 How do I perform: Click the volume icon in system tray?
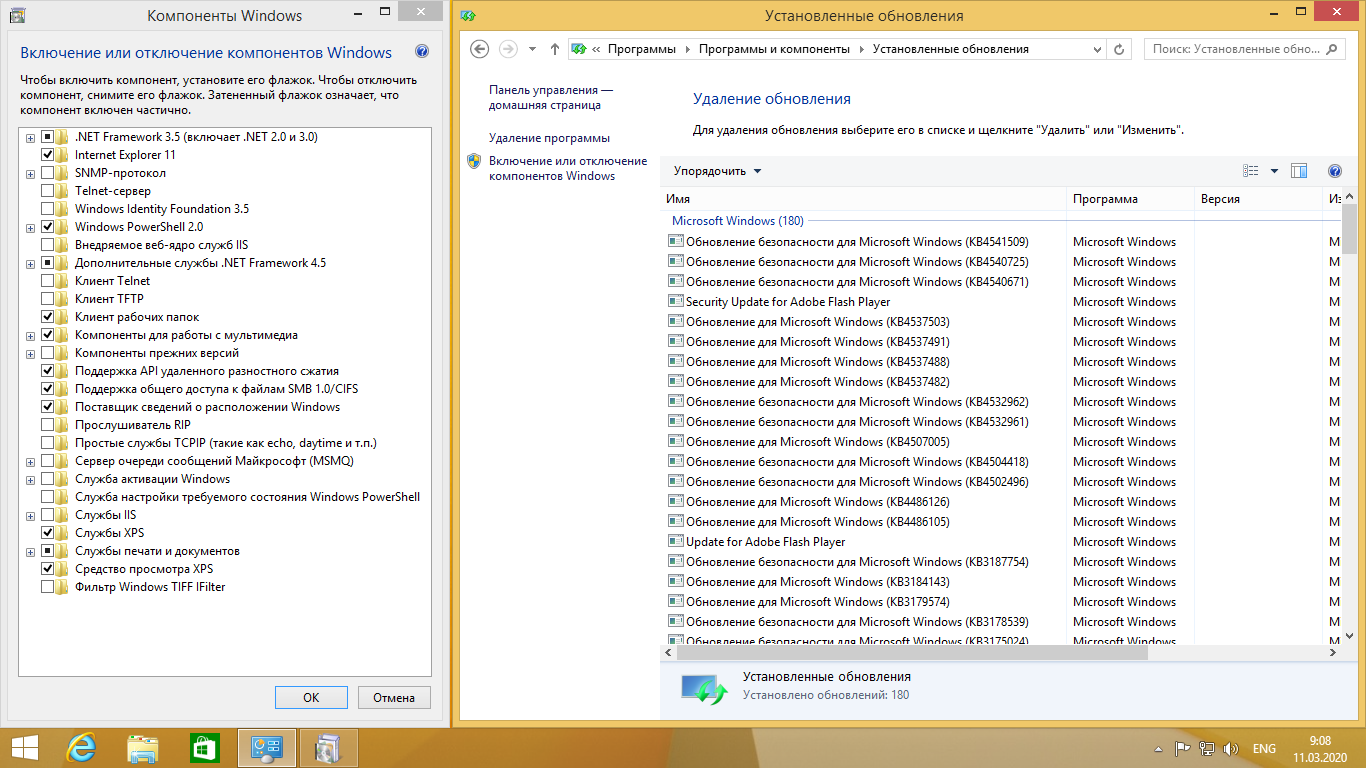pyautogui.click(x=1231, y=749)
